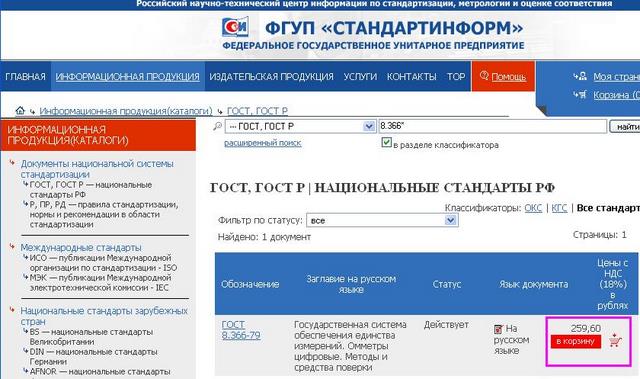640x379 pixels.
Task: Open ИЗДАТЕЛЬСКАЯ ПРОДУКЦИЯ menu item
Action: (x=271, y=76)
